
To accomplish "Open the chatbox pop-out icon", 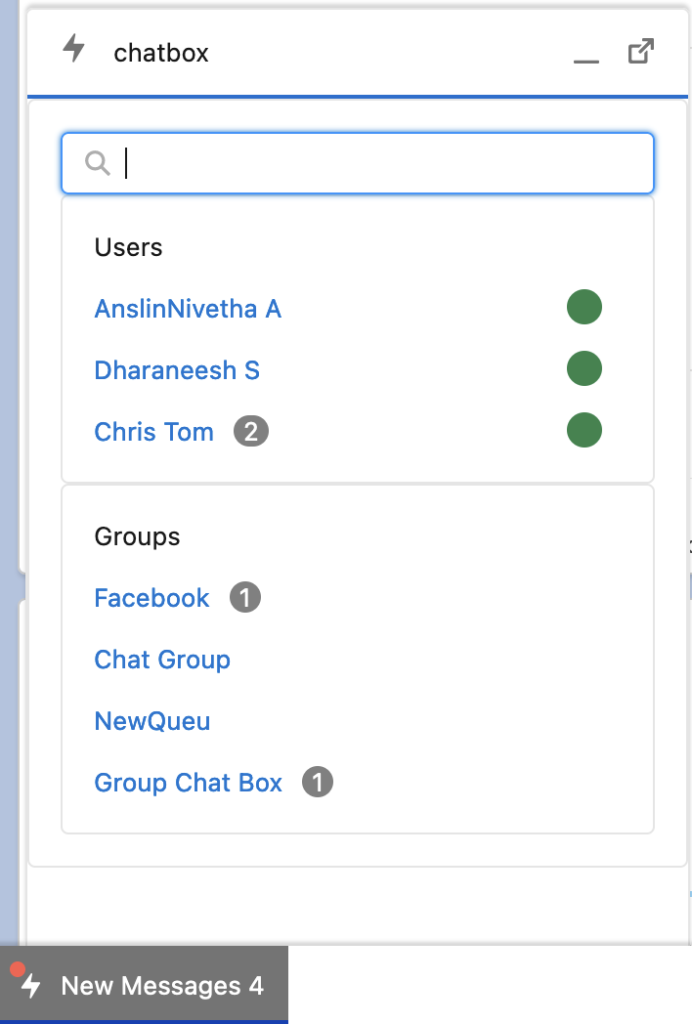I will [643, 49].
